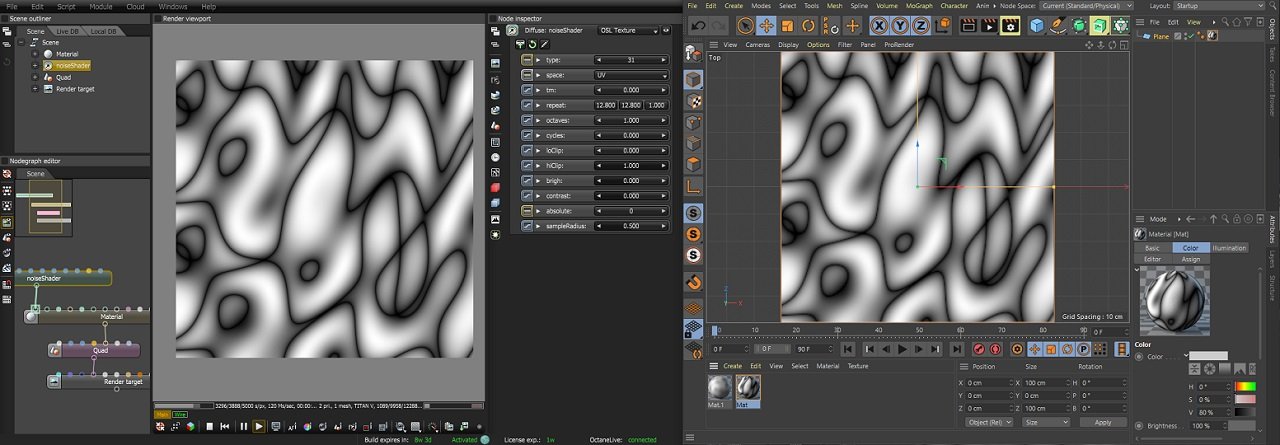Screen dimensions: 1280x445
Task: Open the OSL Texture type dropdown
Action: [x=629, y=31]
